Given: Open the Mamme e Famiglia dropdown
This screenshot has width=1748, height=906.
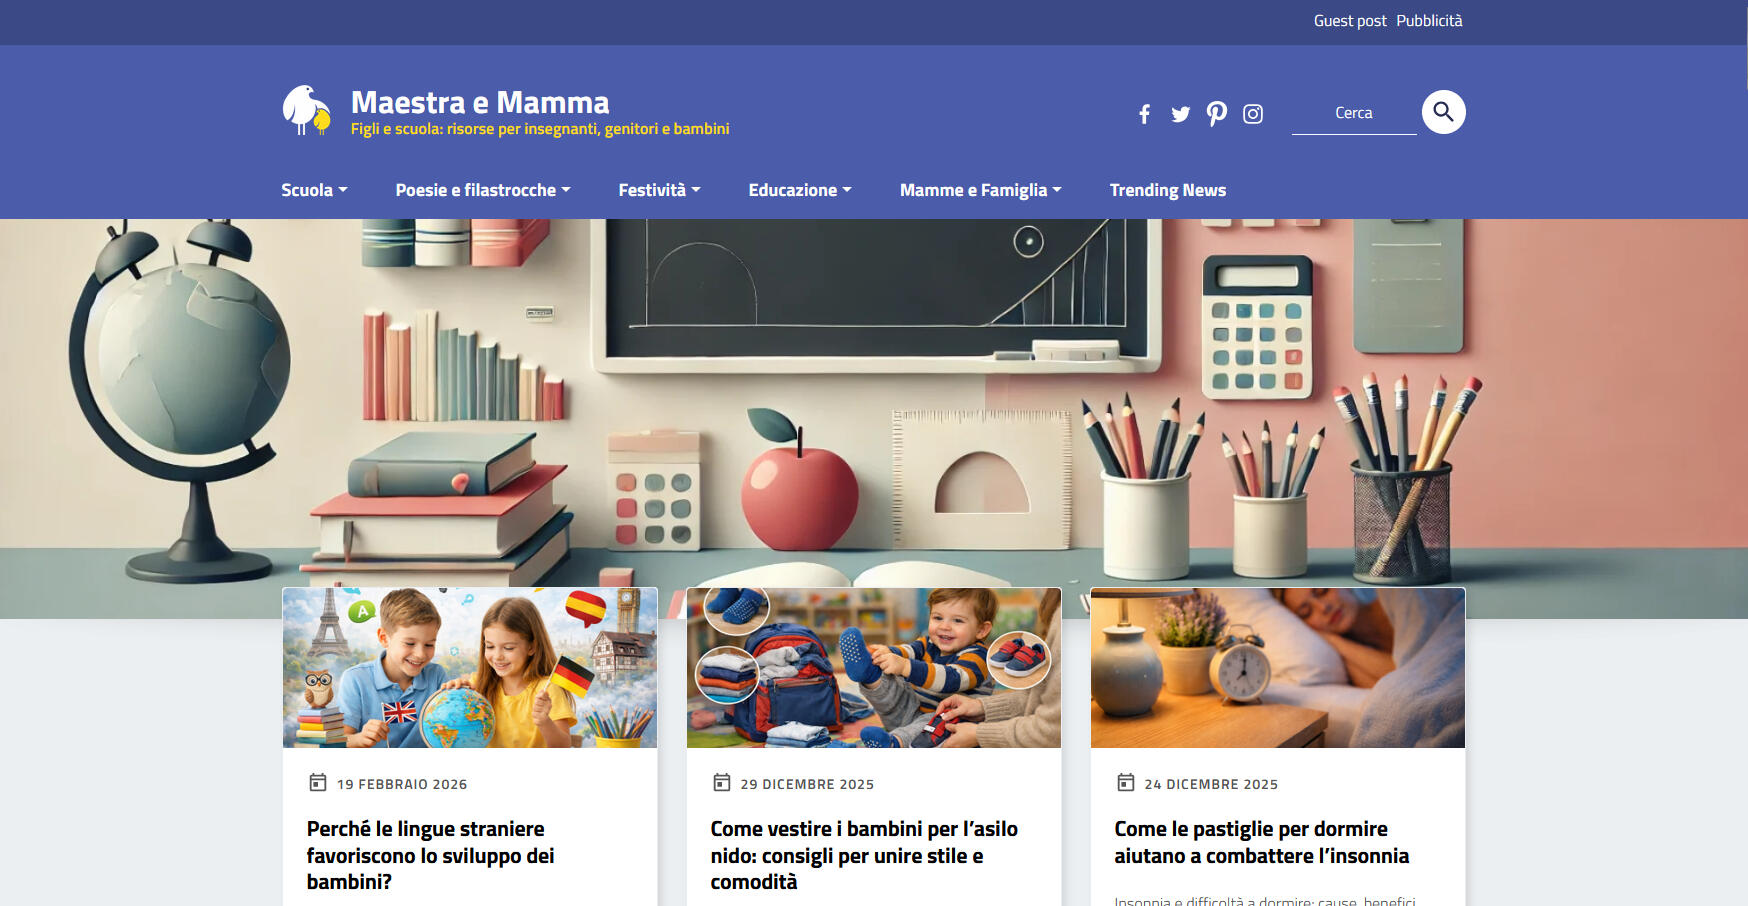Looking at the screenshot, I should pos(980,190).
